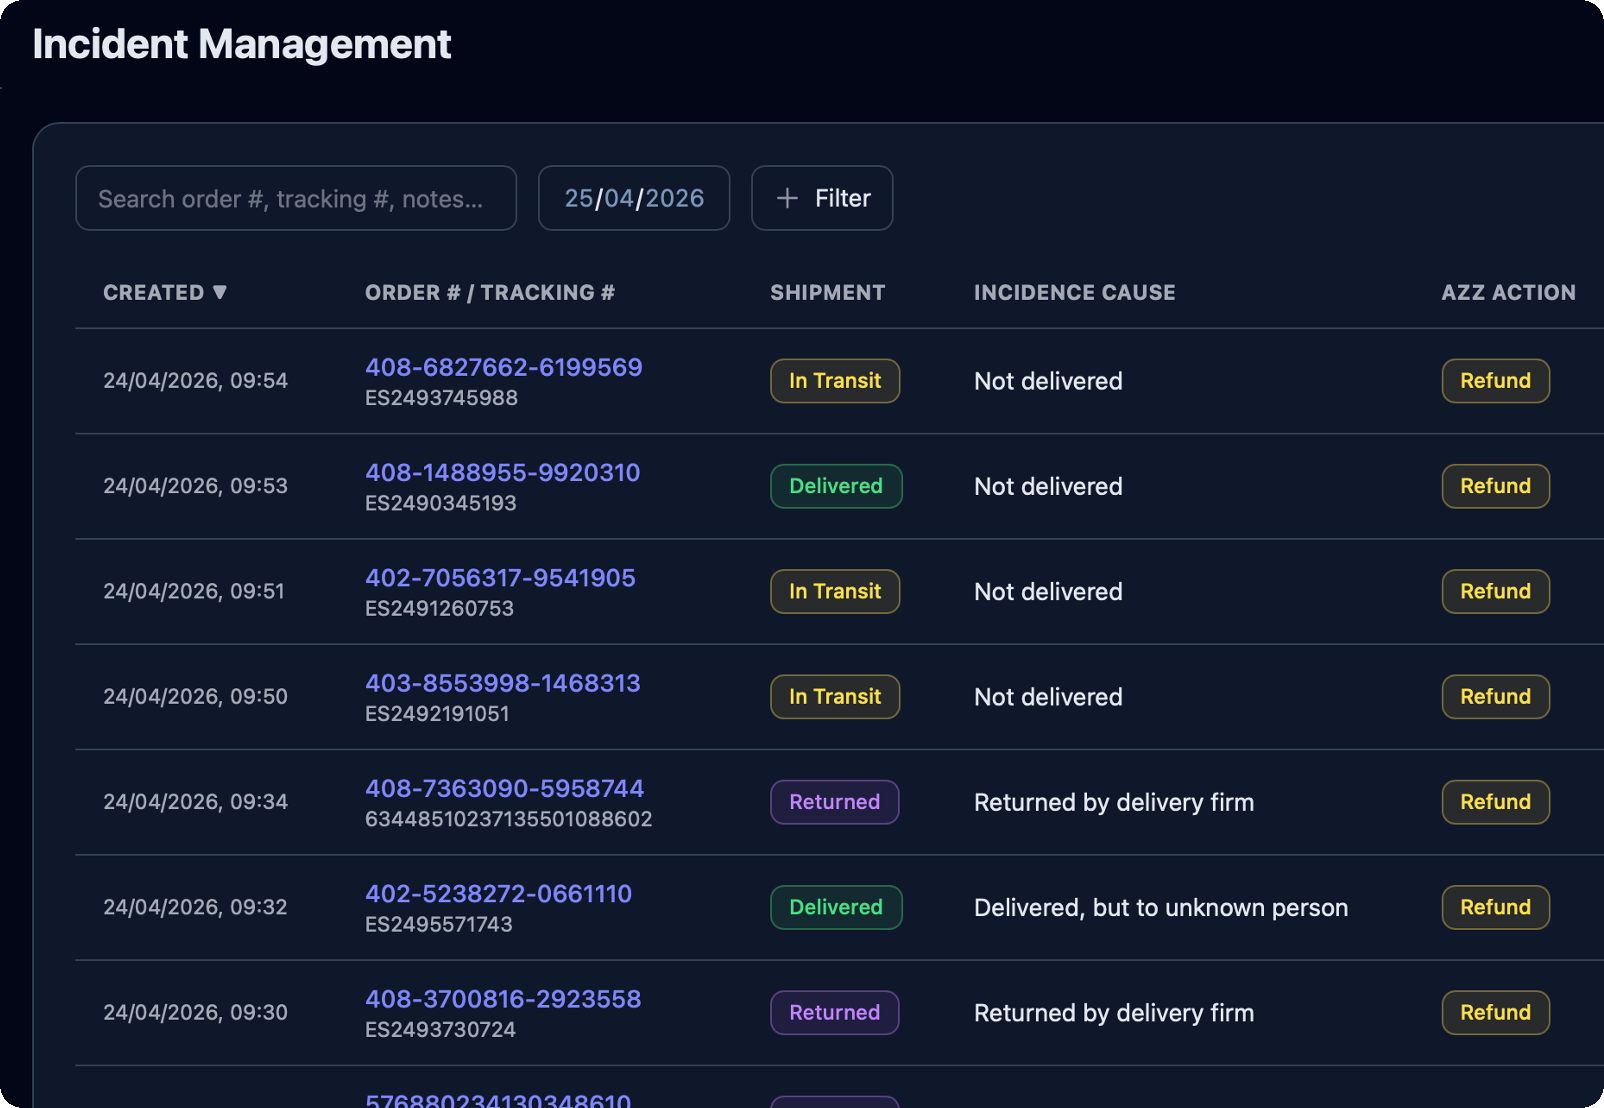
Task: Select tracking number ES2490345193
Action: tap(441, 503)
